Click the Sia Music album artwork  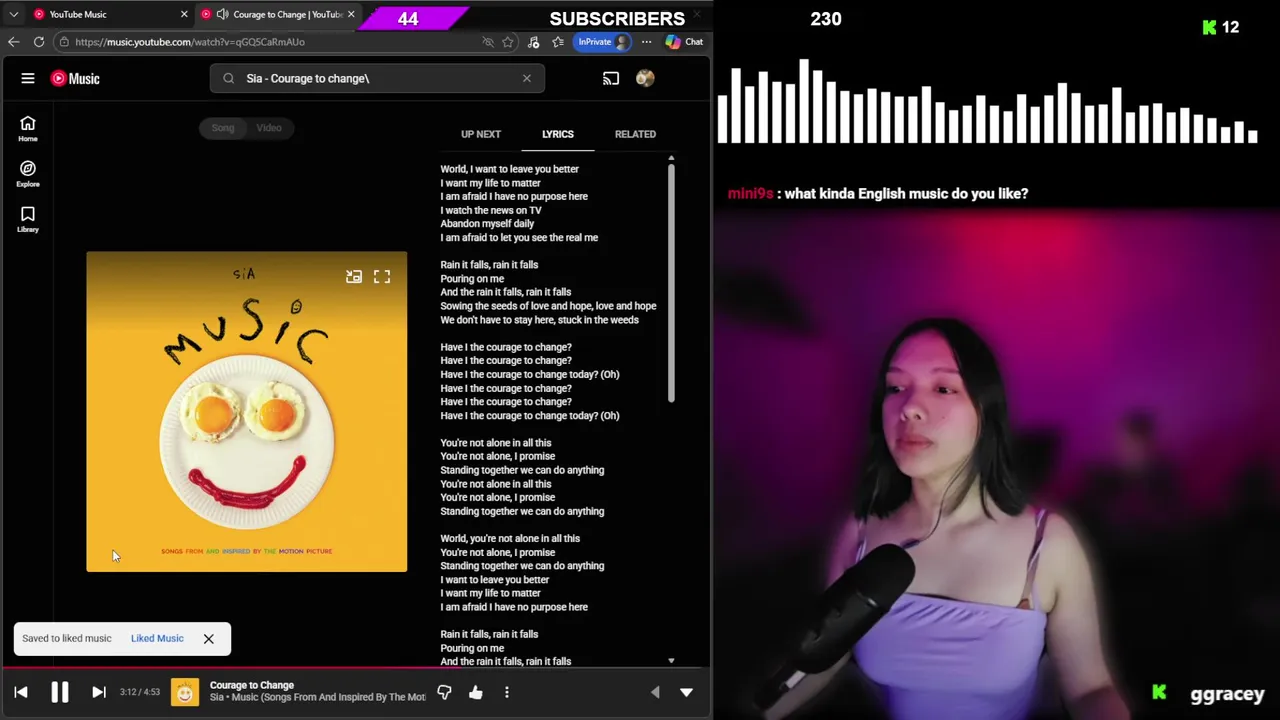pos(246,412)
